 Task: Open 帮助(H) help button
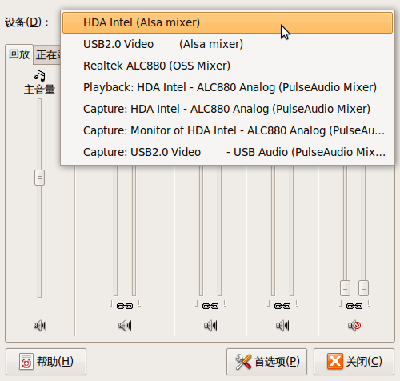(x=46, y=361)
